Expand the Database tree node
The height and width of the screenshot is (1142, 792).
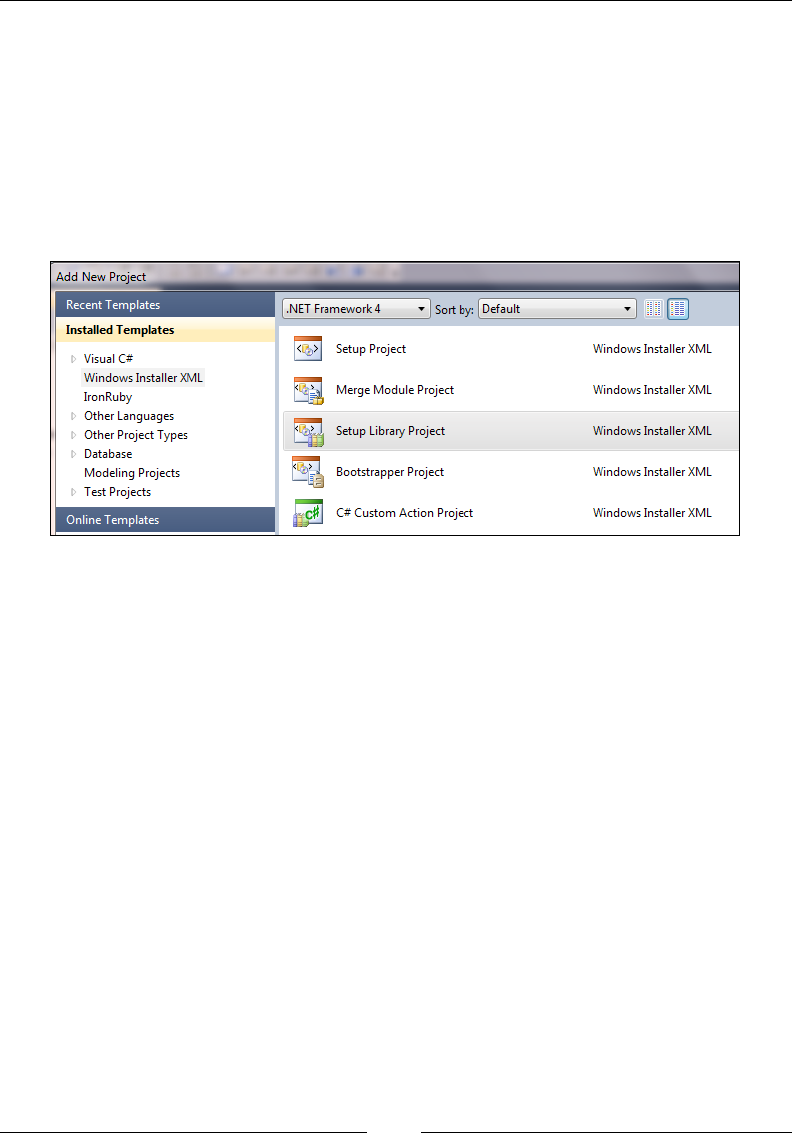coord(74,454)
